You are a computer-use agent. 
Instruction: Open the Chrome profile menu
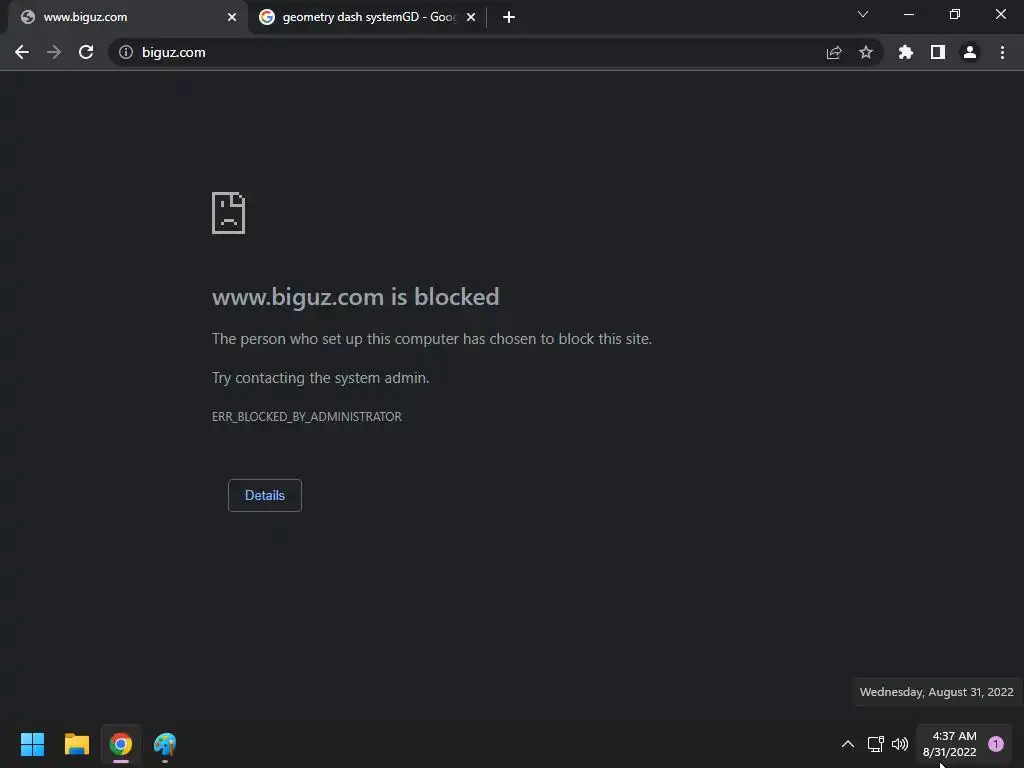pos(970,52)
